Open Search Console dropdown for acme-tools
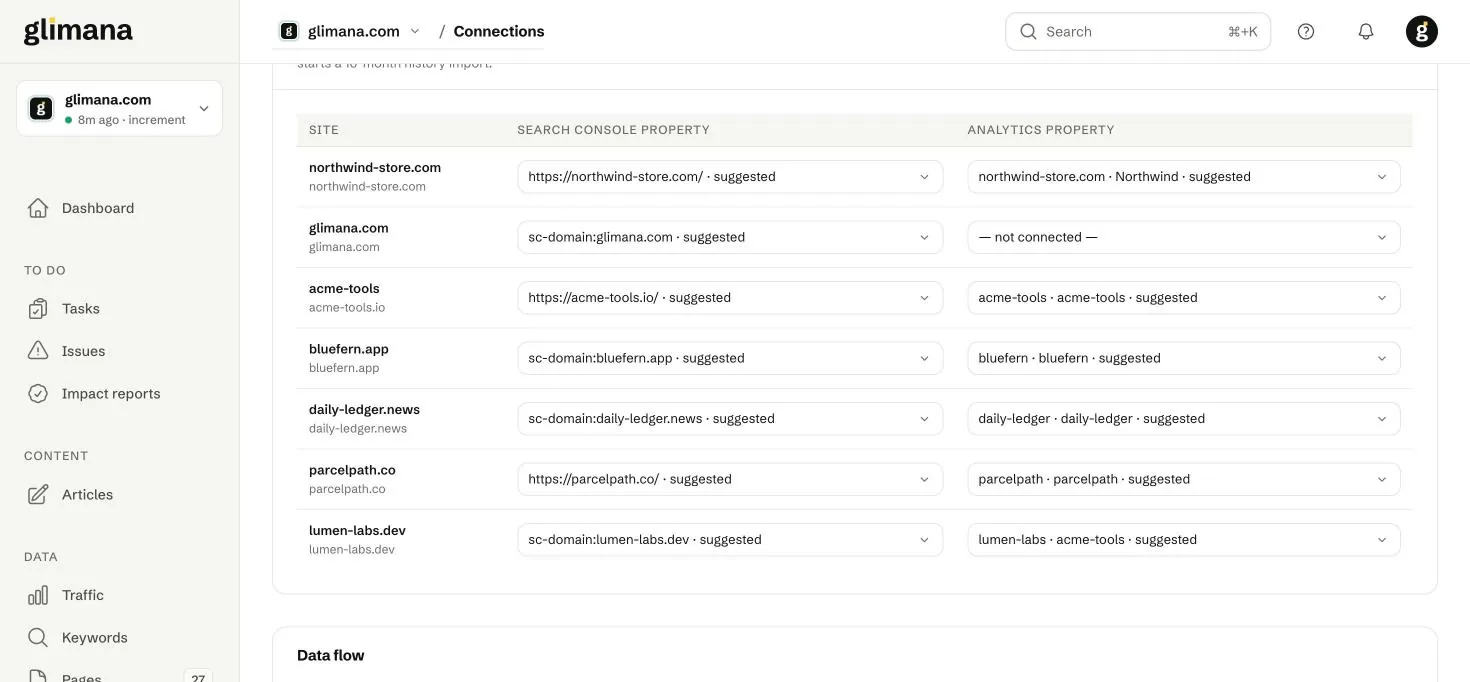This screenshot has width=1470, height=682. 730,298
